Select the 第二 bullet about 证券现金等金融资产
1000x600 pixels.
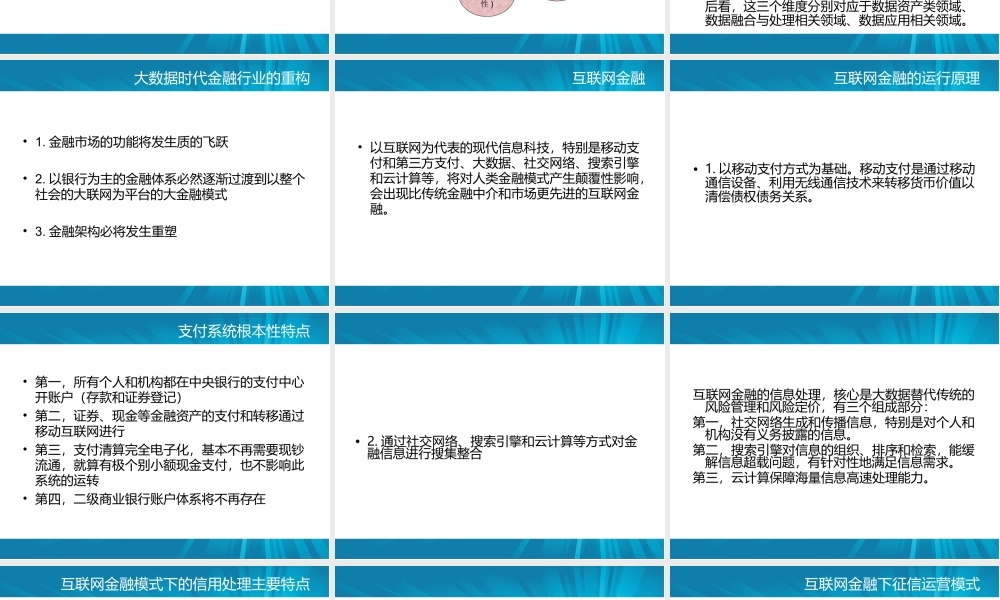click(166, 422)
